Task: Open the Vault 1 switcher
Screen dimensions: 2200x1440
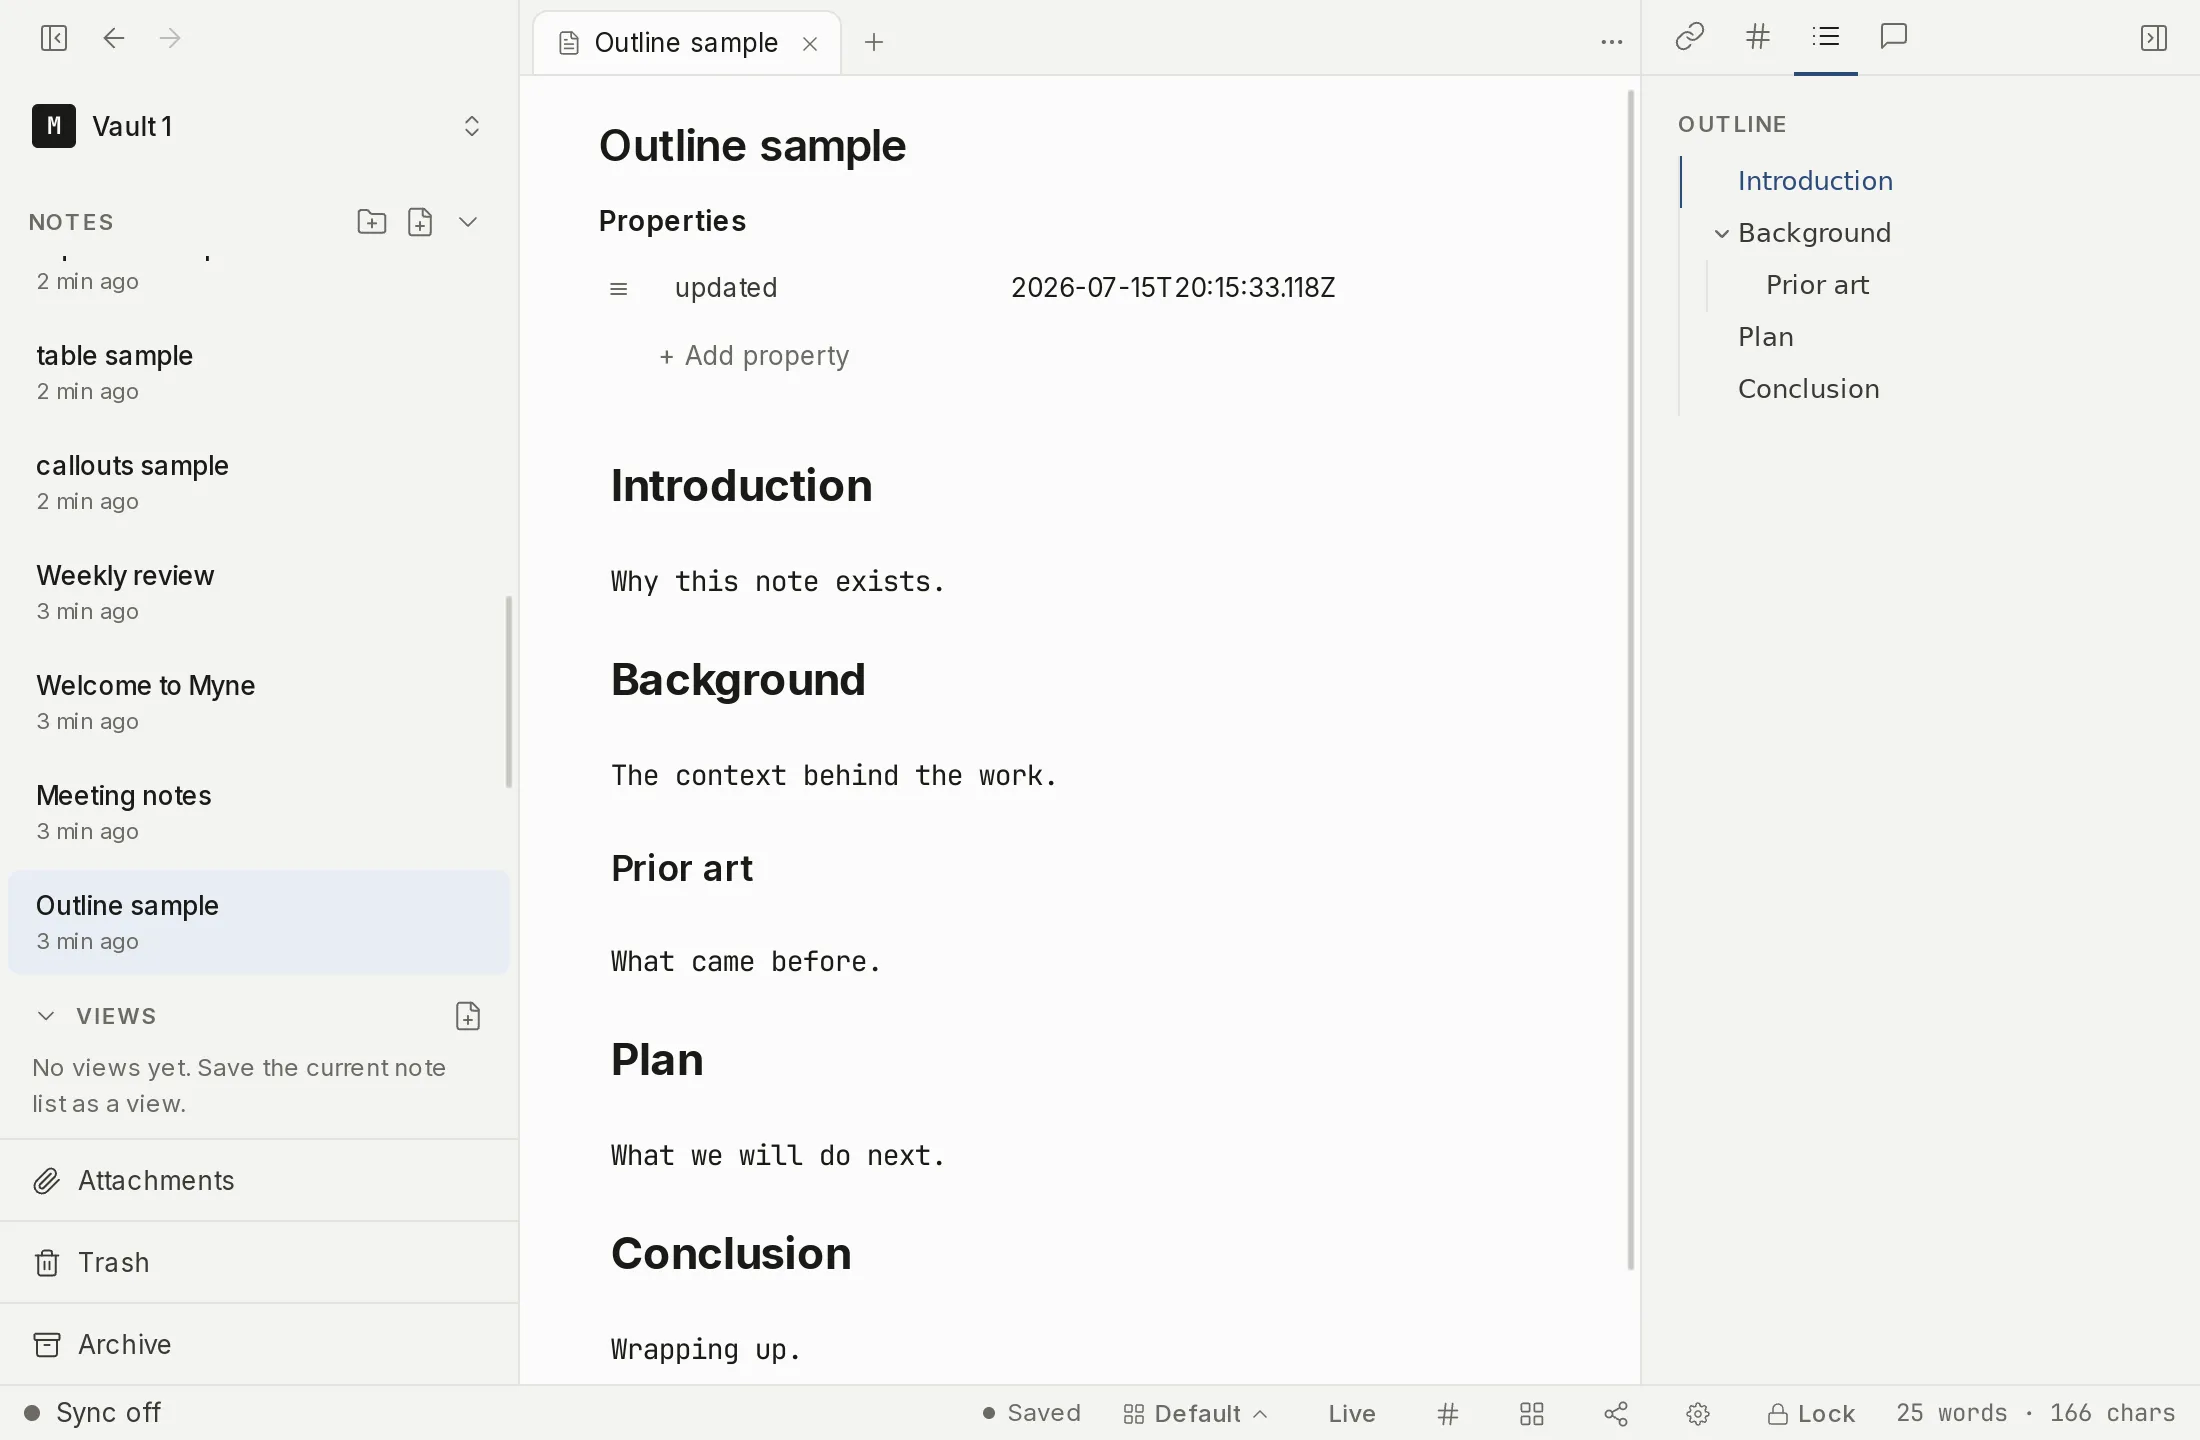Action: pos(259,126)
